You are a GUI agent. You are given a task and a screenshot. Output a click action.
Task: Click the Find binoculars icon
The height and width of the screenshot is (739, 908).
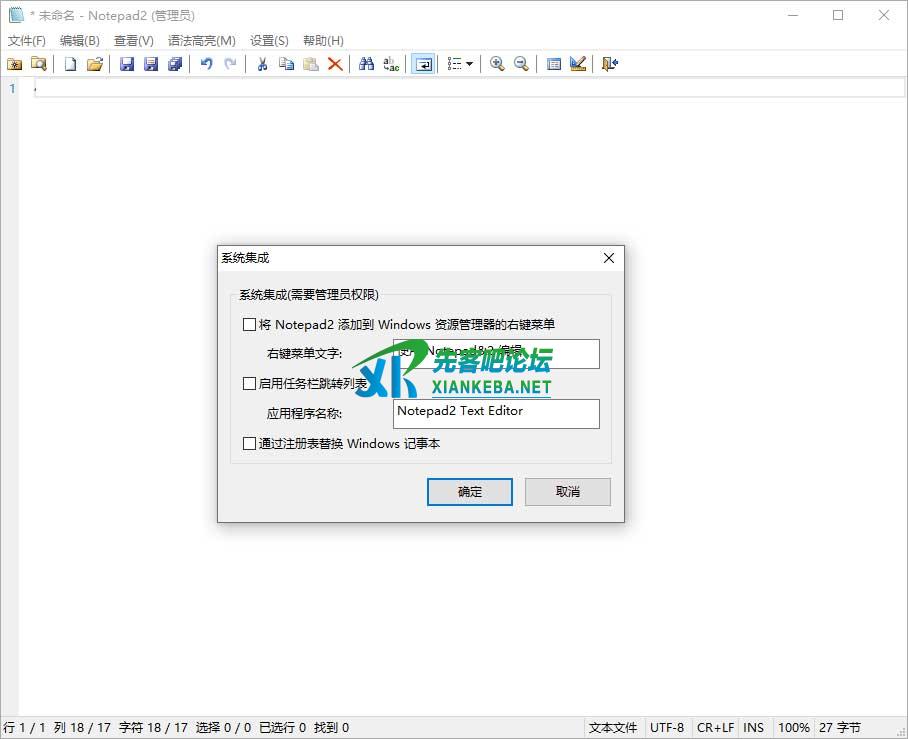[367, 64]
